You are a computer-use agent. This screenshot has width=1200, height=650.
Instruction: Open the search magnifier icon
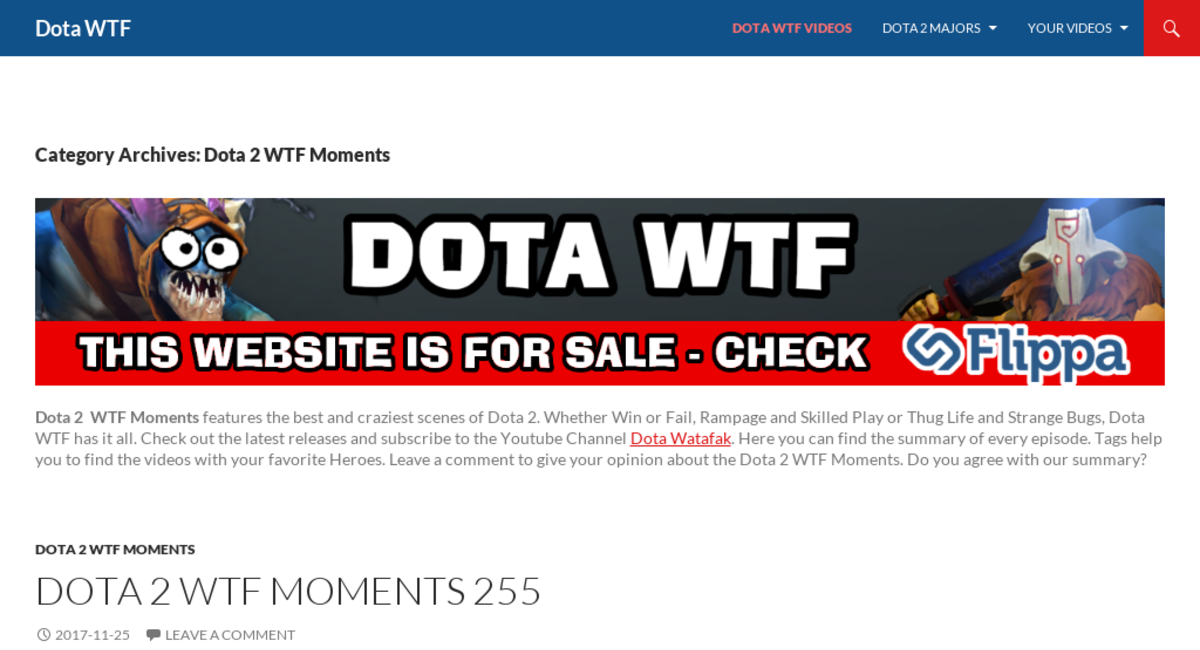1171,28
